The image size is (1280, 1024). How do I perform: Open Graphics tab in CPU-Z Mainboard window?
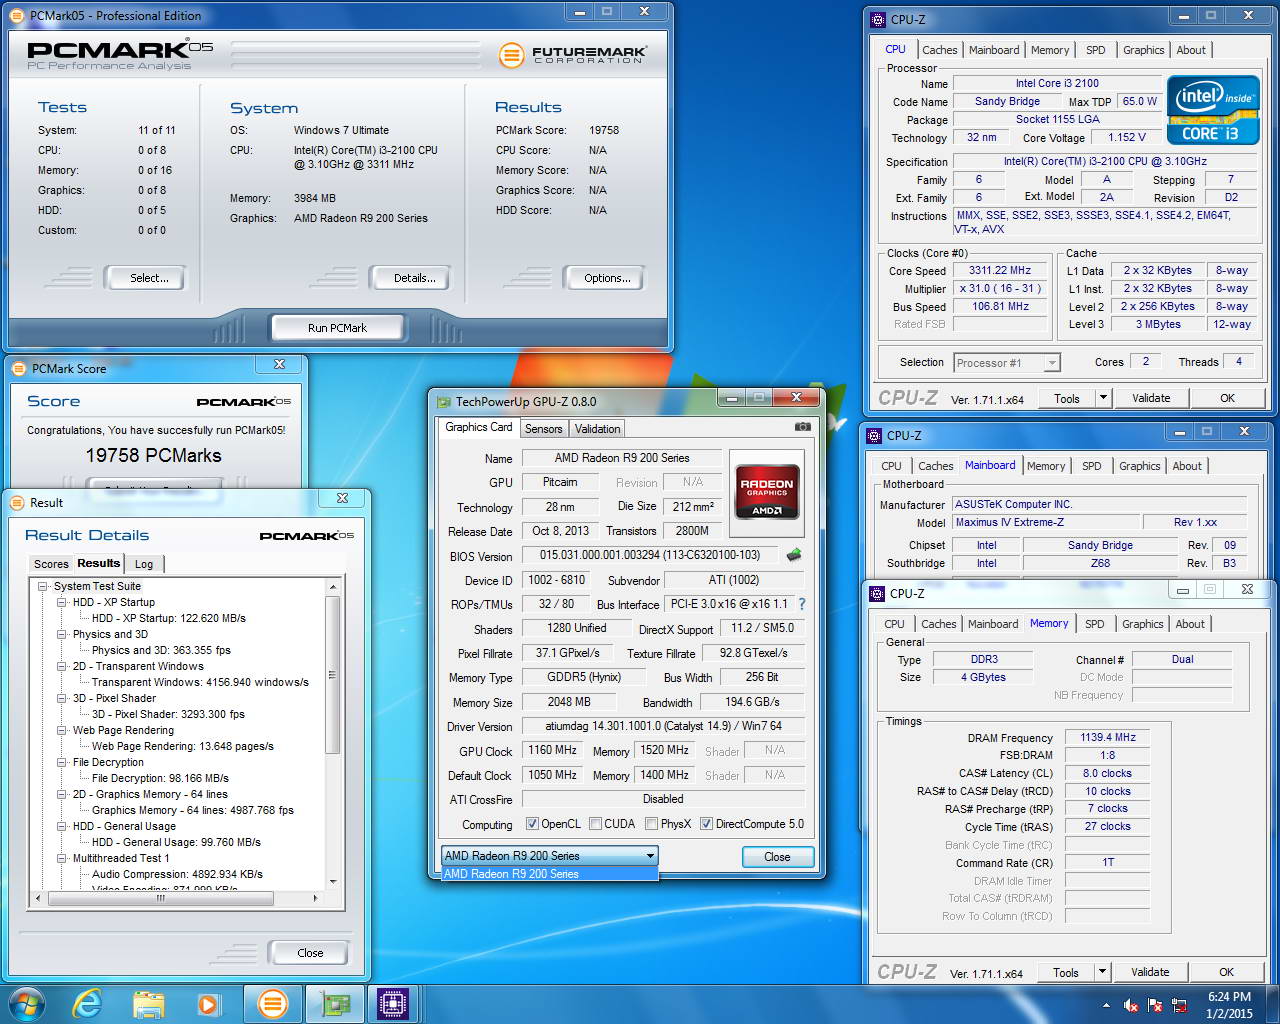[x=1140, y=466]
